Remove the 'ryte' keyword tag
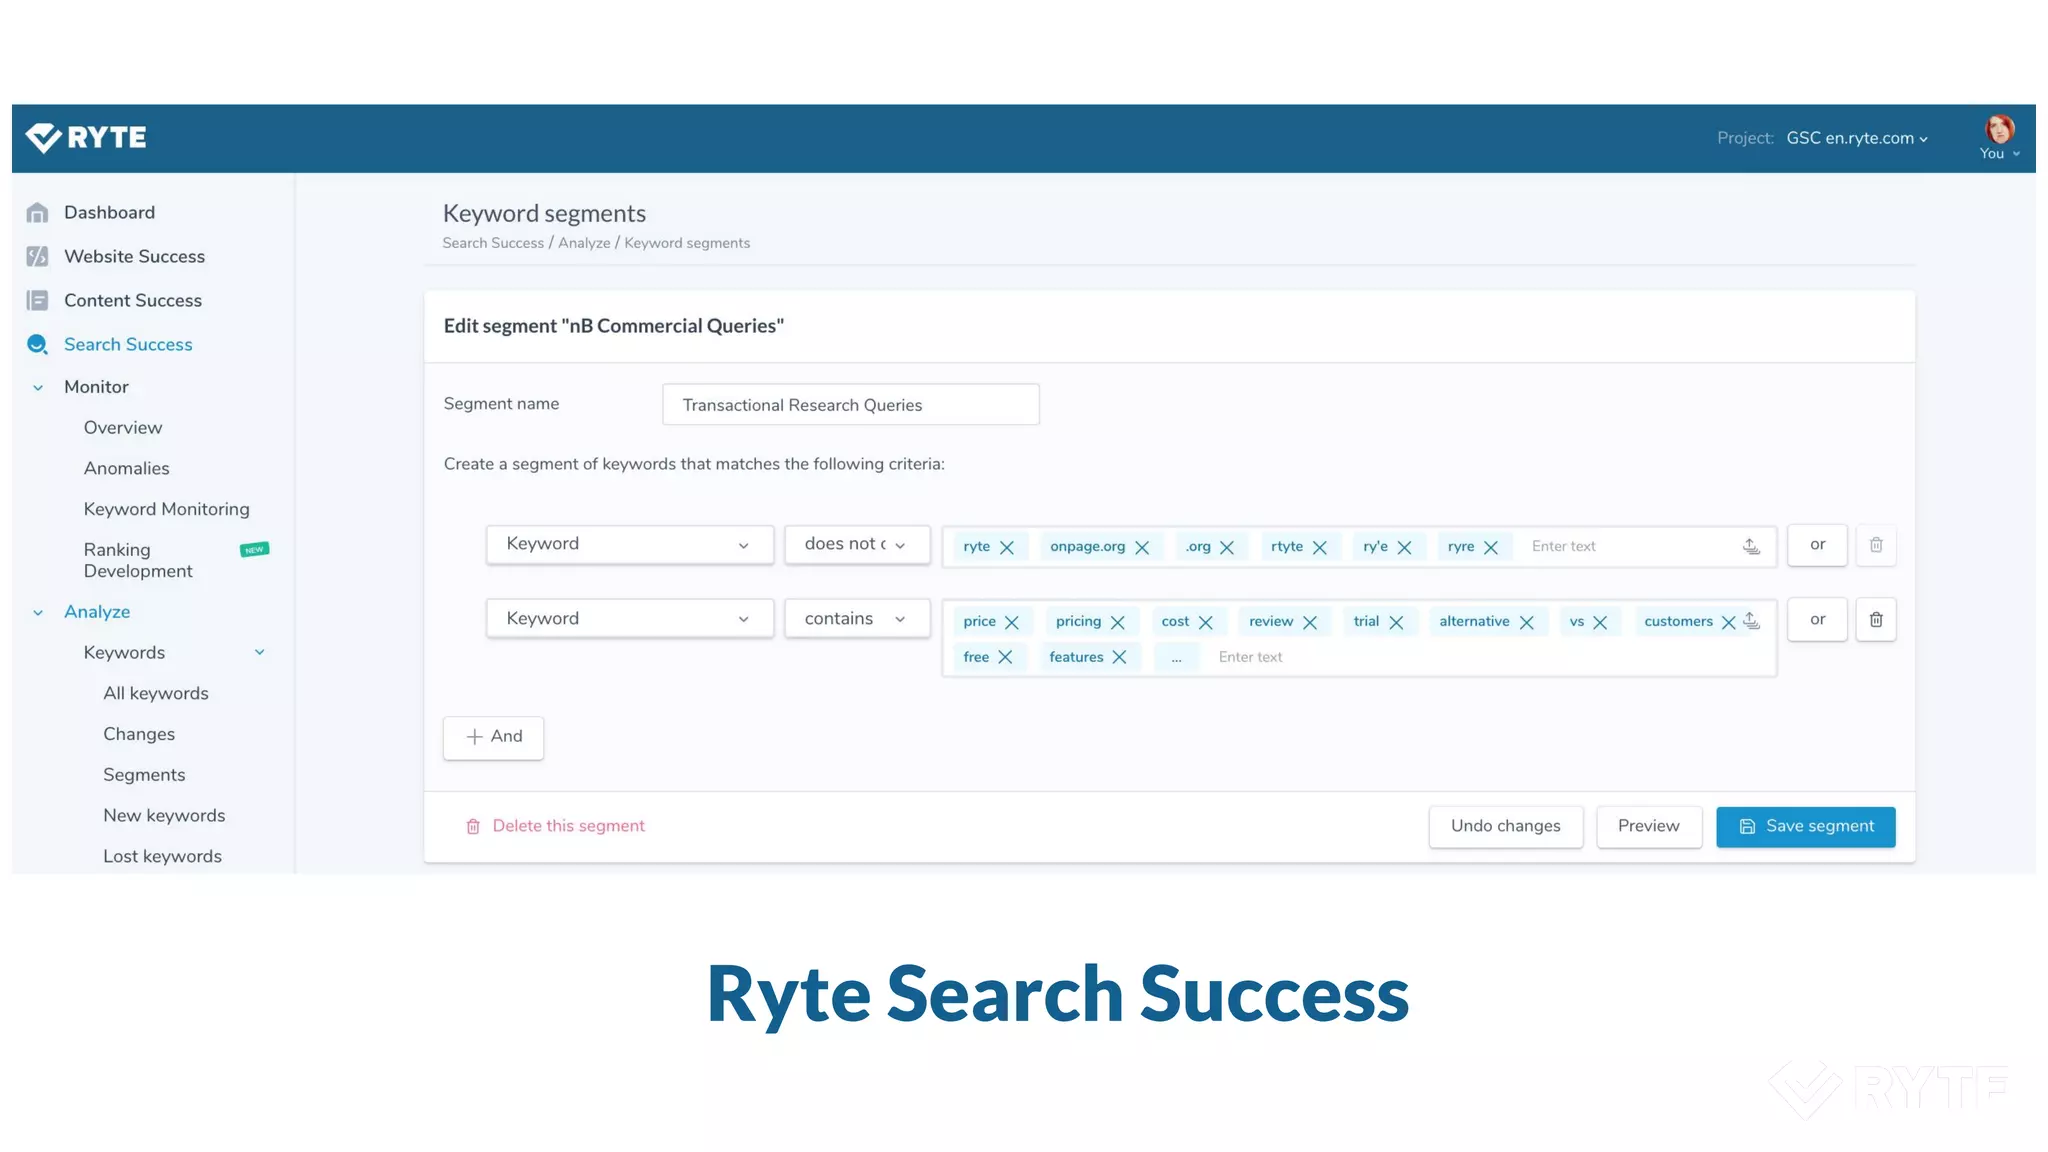The image size is (2048, 1152). tap(1007, 547)
